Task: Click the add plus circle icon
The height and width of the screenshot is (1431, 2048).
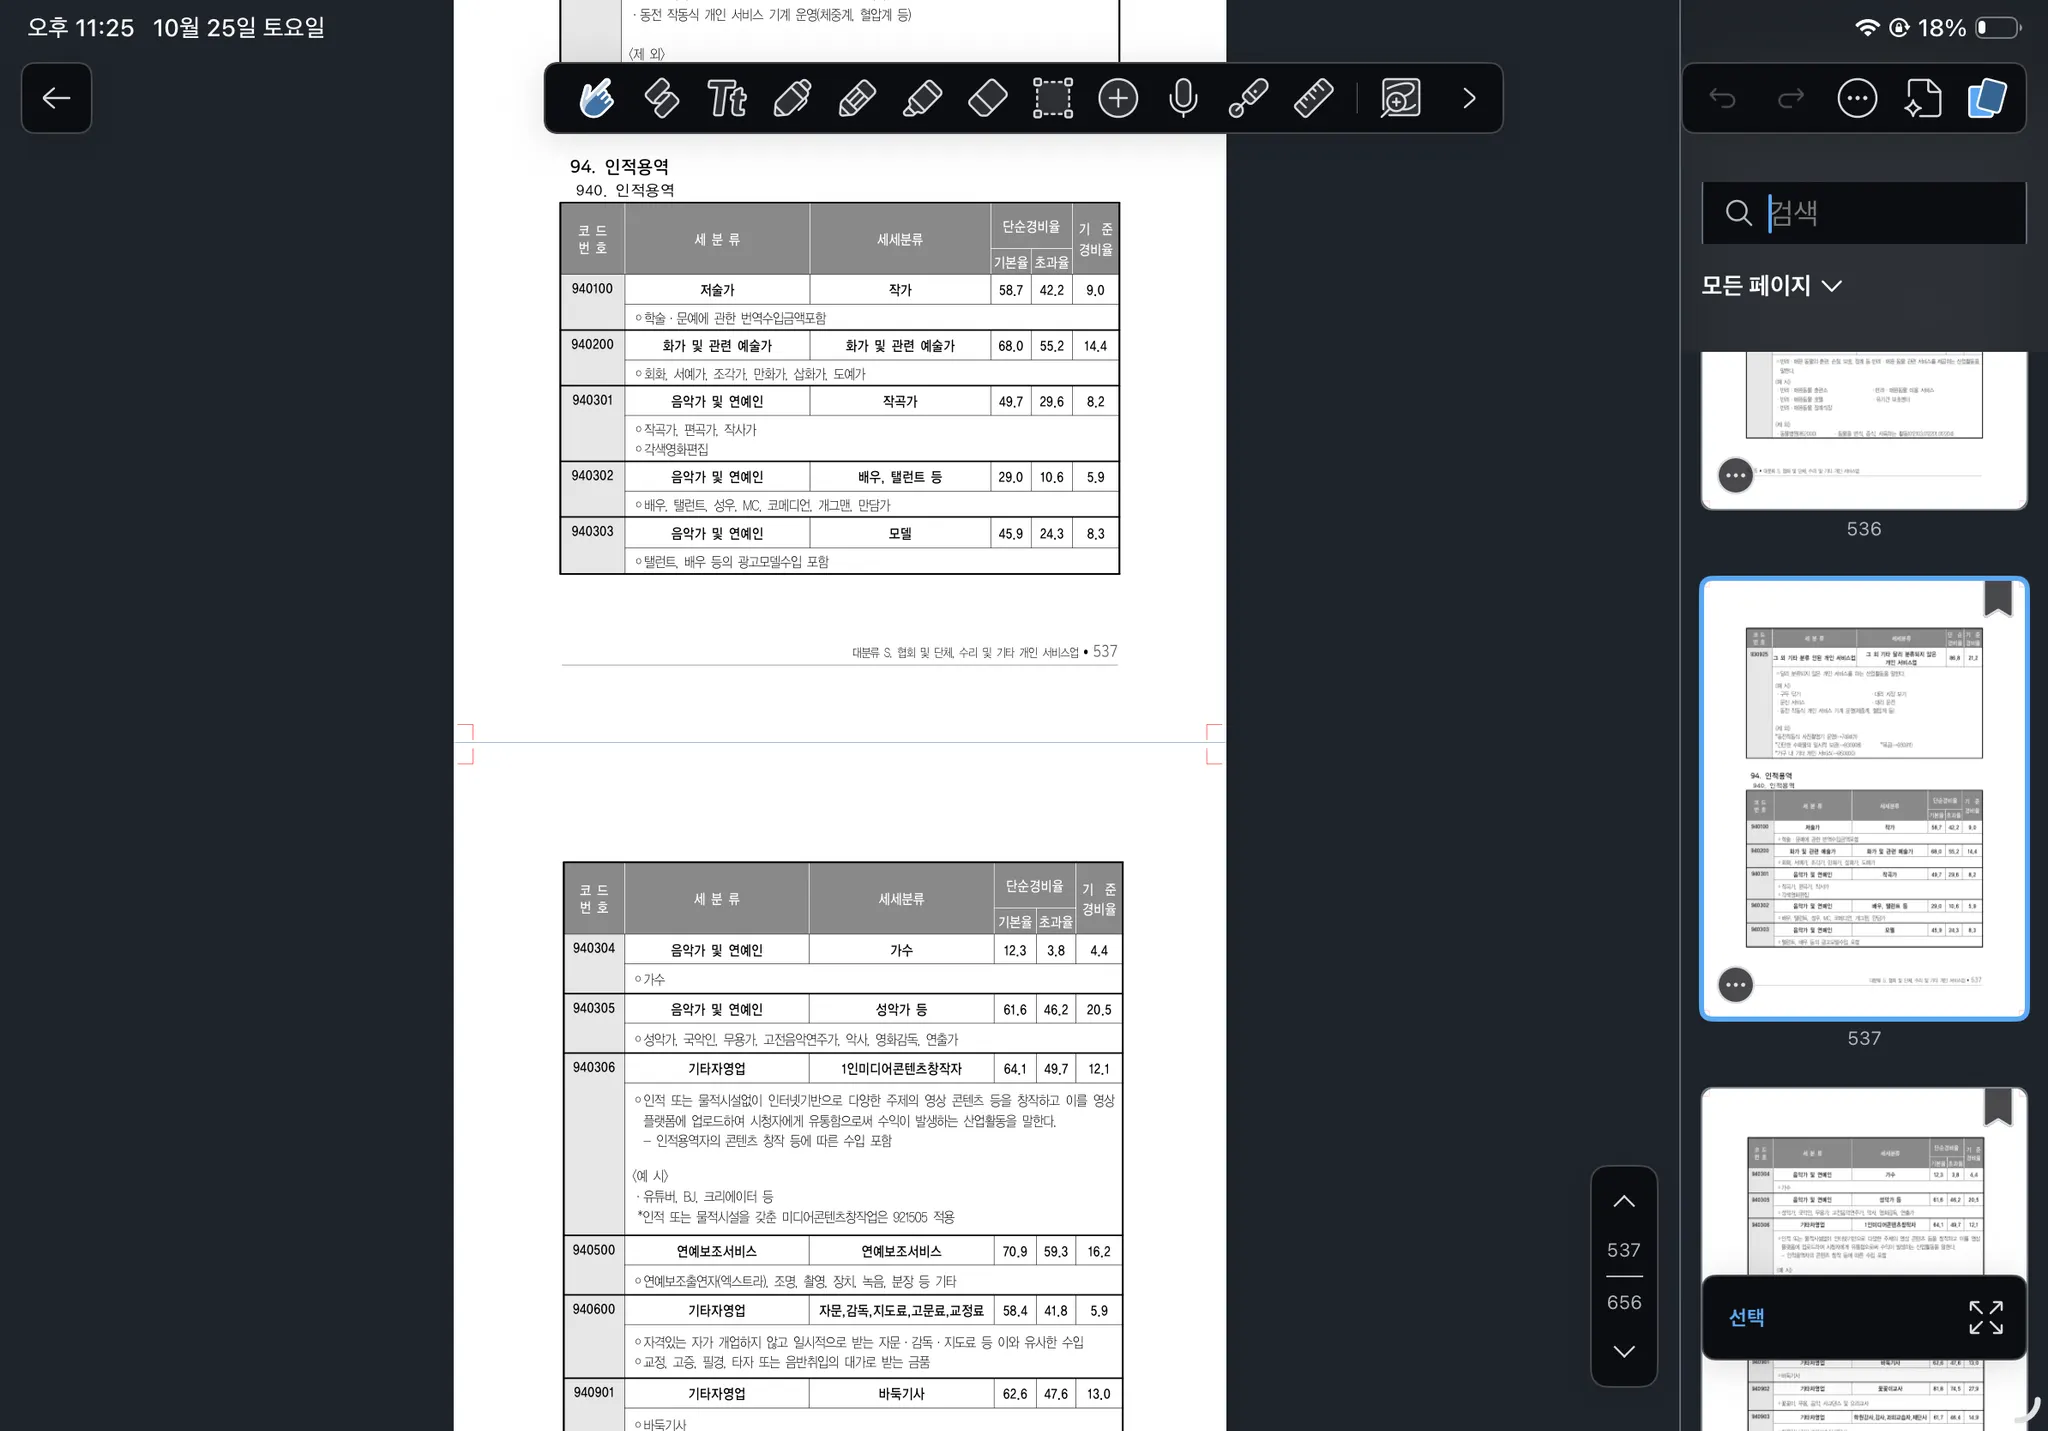Action: pos(1118,98)
